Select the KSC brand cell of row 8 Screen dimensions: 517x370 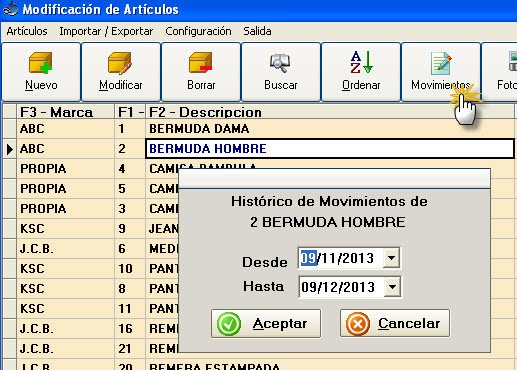coord(65,289)
